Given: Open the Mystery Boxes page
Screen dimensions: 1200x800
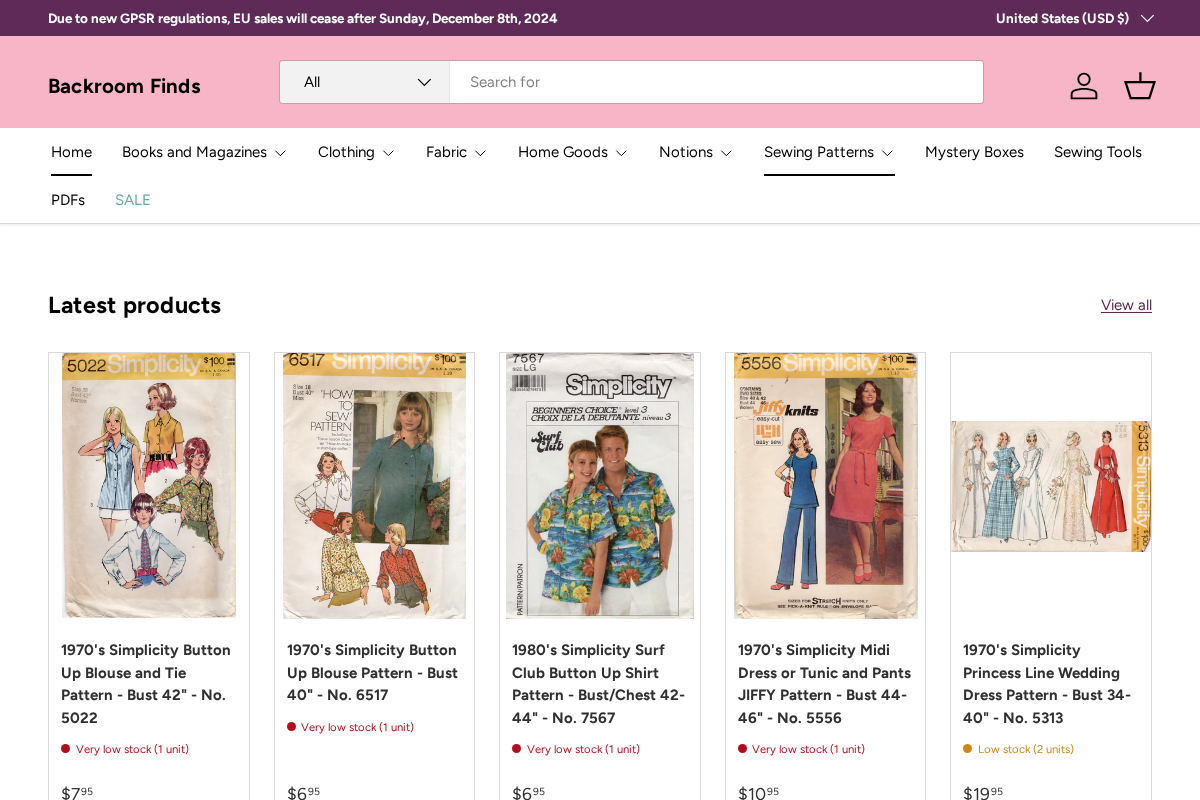Looking at the screenshot, I should [974, 152].
